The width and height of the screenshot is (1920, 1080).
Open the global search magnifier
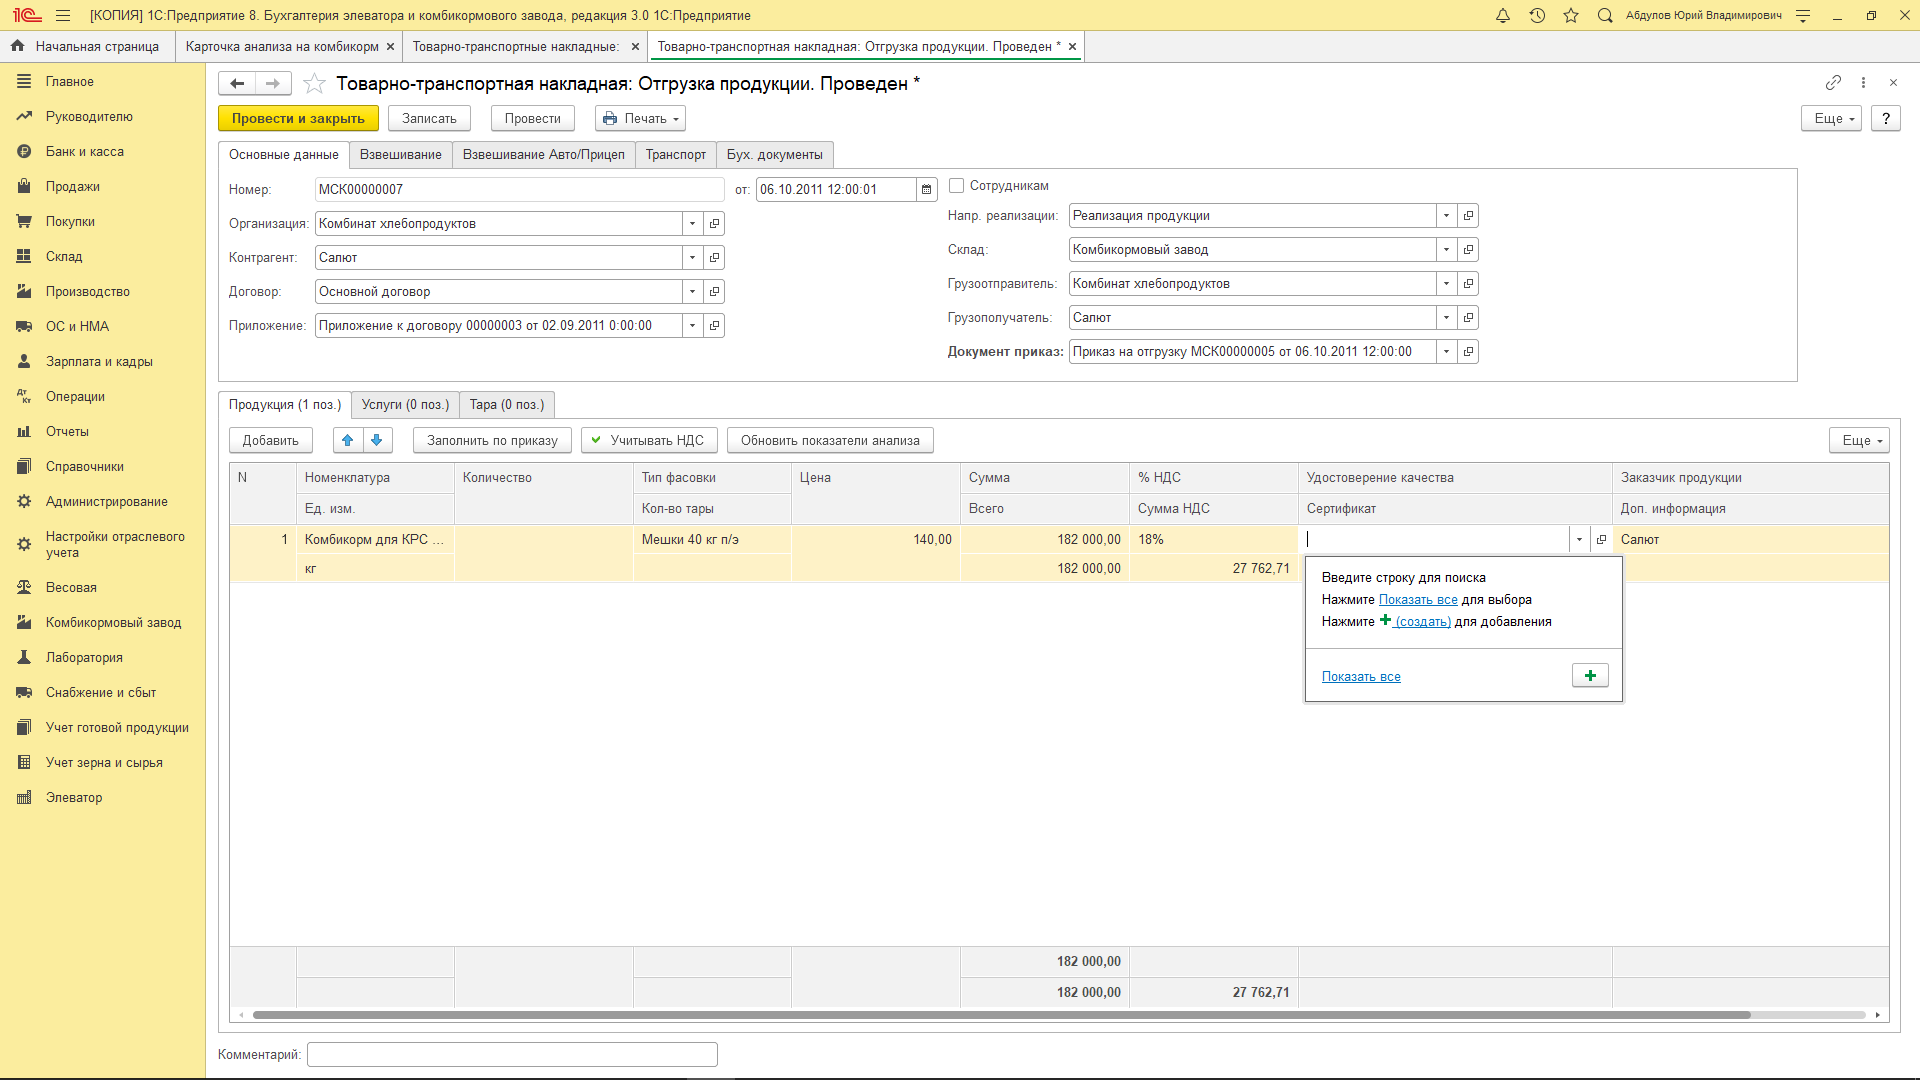[x=1605, y=15]
